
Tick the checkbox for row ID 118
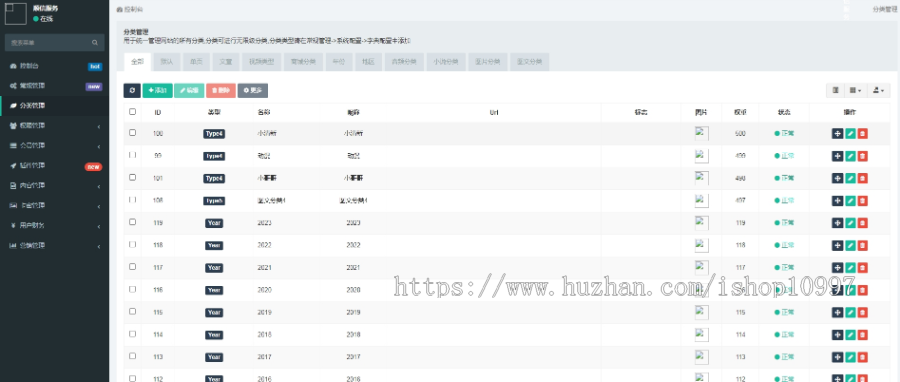tap(133, 244)
